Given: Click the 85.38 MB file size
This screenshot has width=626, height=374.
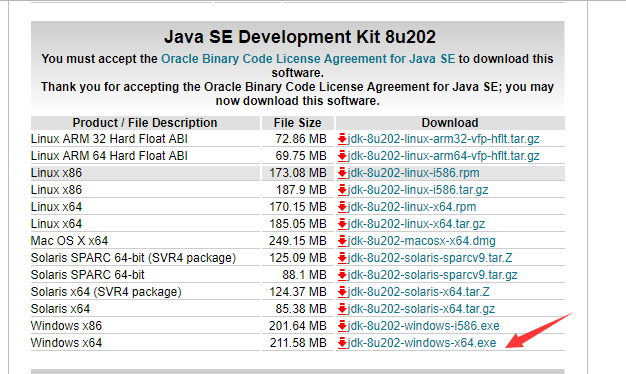Looking at the screenshot, I should pyautogui.click(x=301, y=309).
